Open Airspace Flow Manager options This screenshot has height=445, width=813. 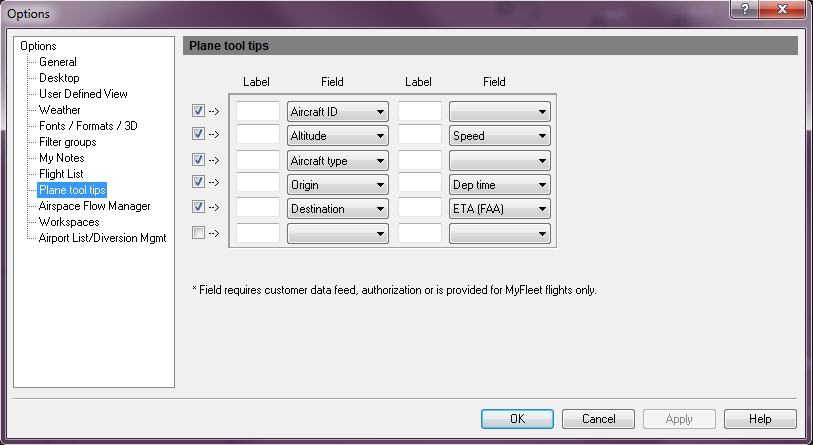[x=94, y=206]
